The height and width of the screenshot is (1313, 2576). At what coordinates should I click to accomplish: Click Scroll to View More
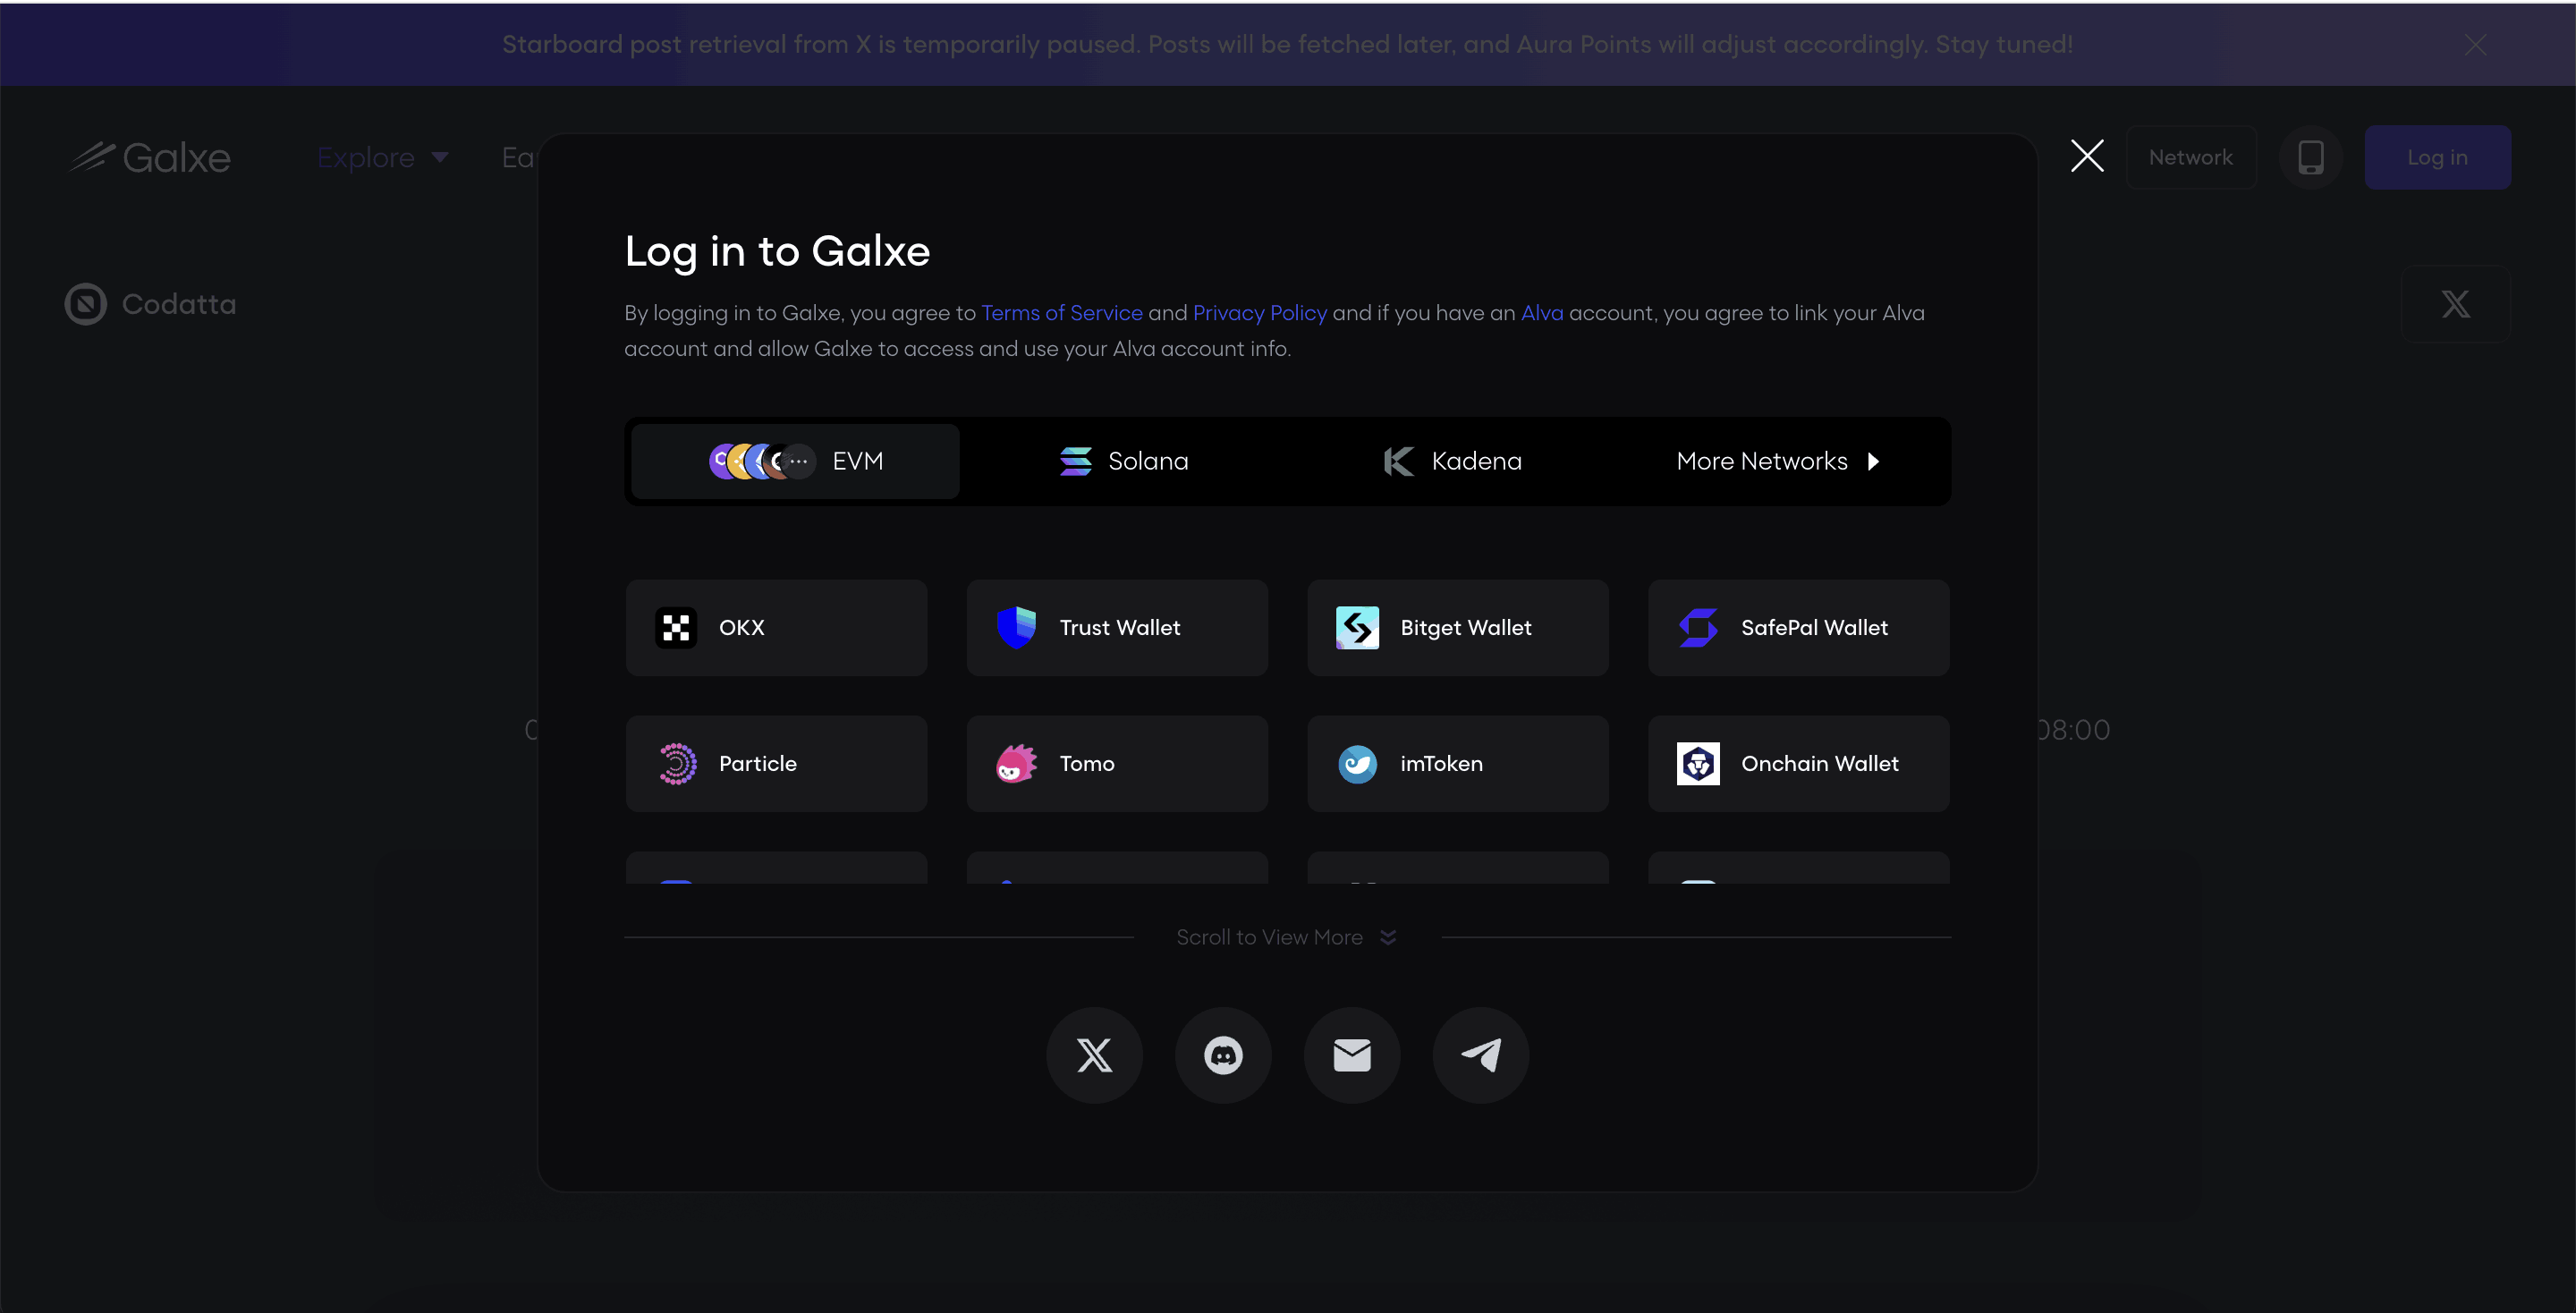(x=1286, y=937)
